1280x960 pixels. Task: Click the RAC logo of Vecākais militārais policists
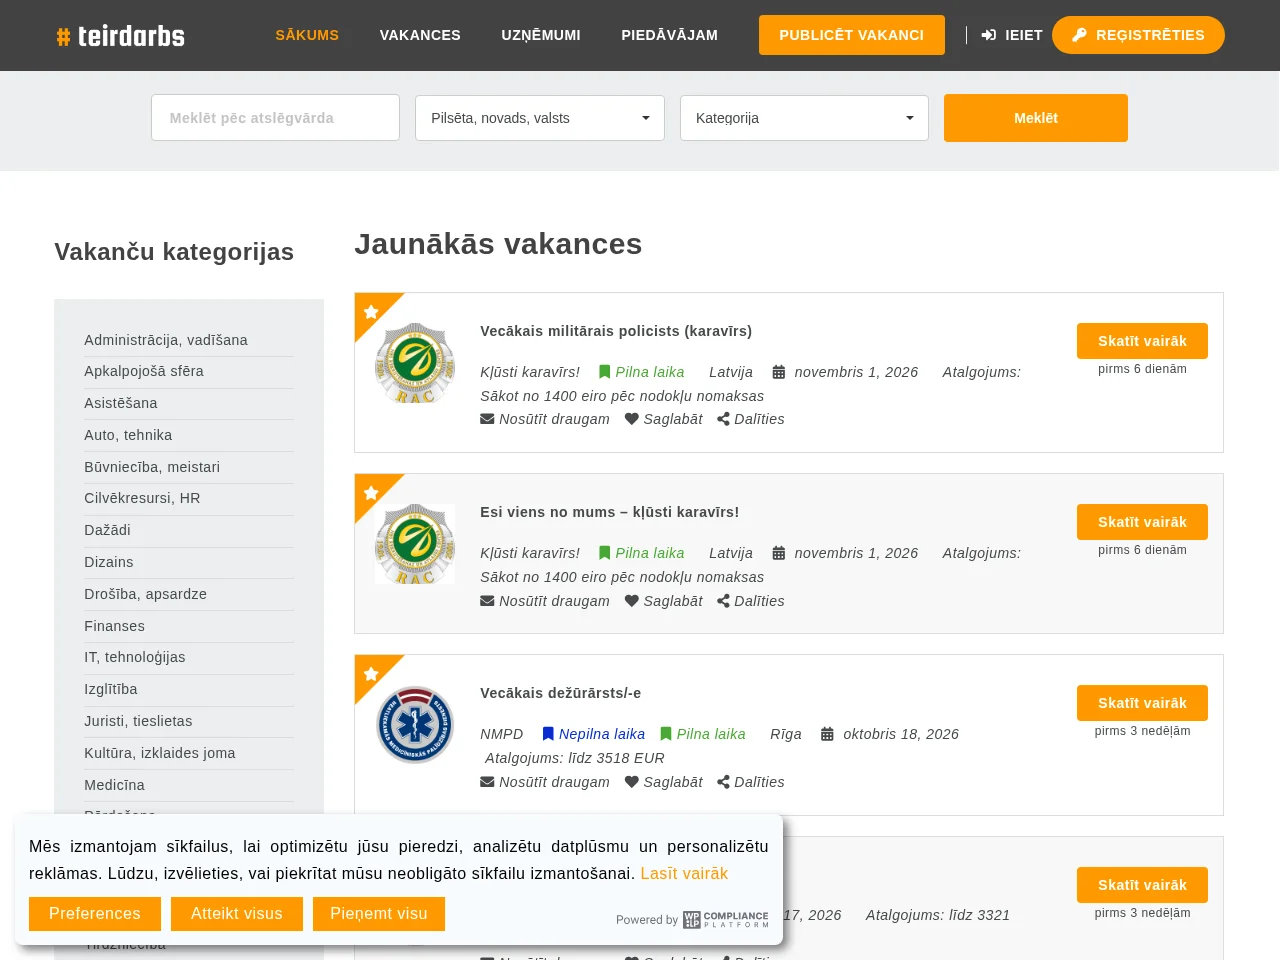[x=415, y=363]
